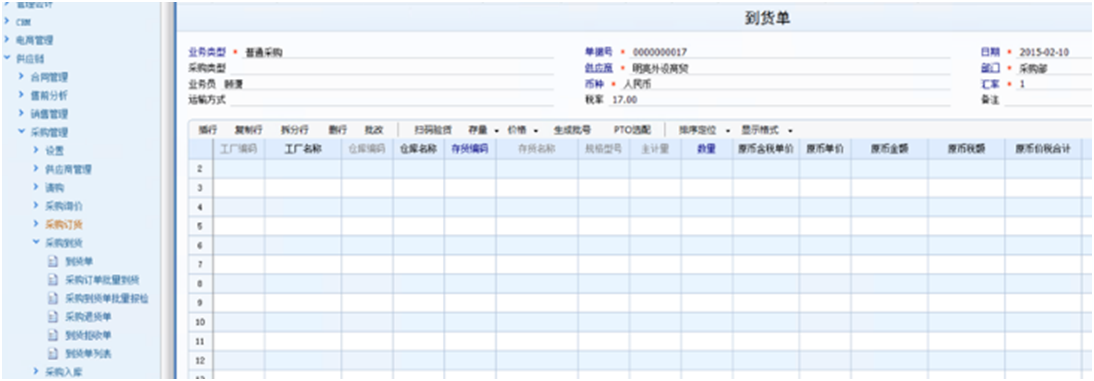
Task: Click the 存货编码 column header
Action: pos(470,149)
